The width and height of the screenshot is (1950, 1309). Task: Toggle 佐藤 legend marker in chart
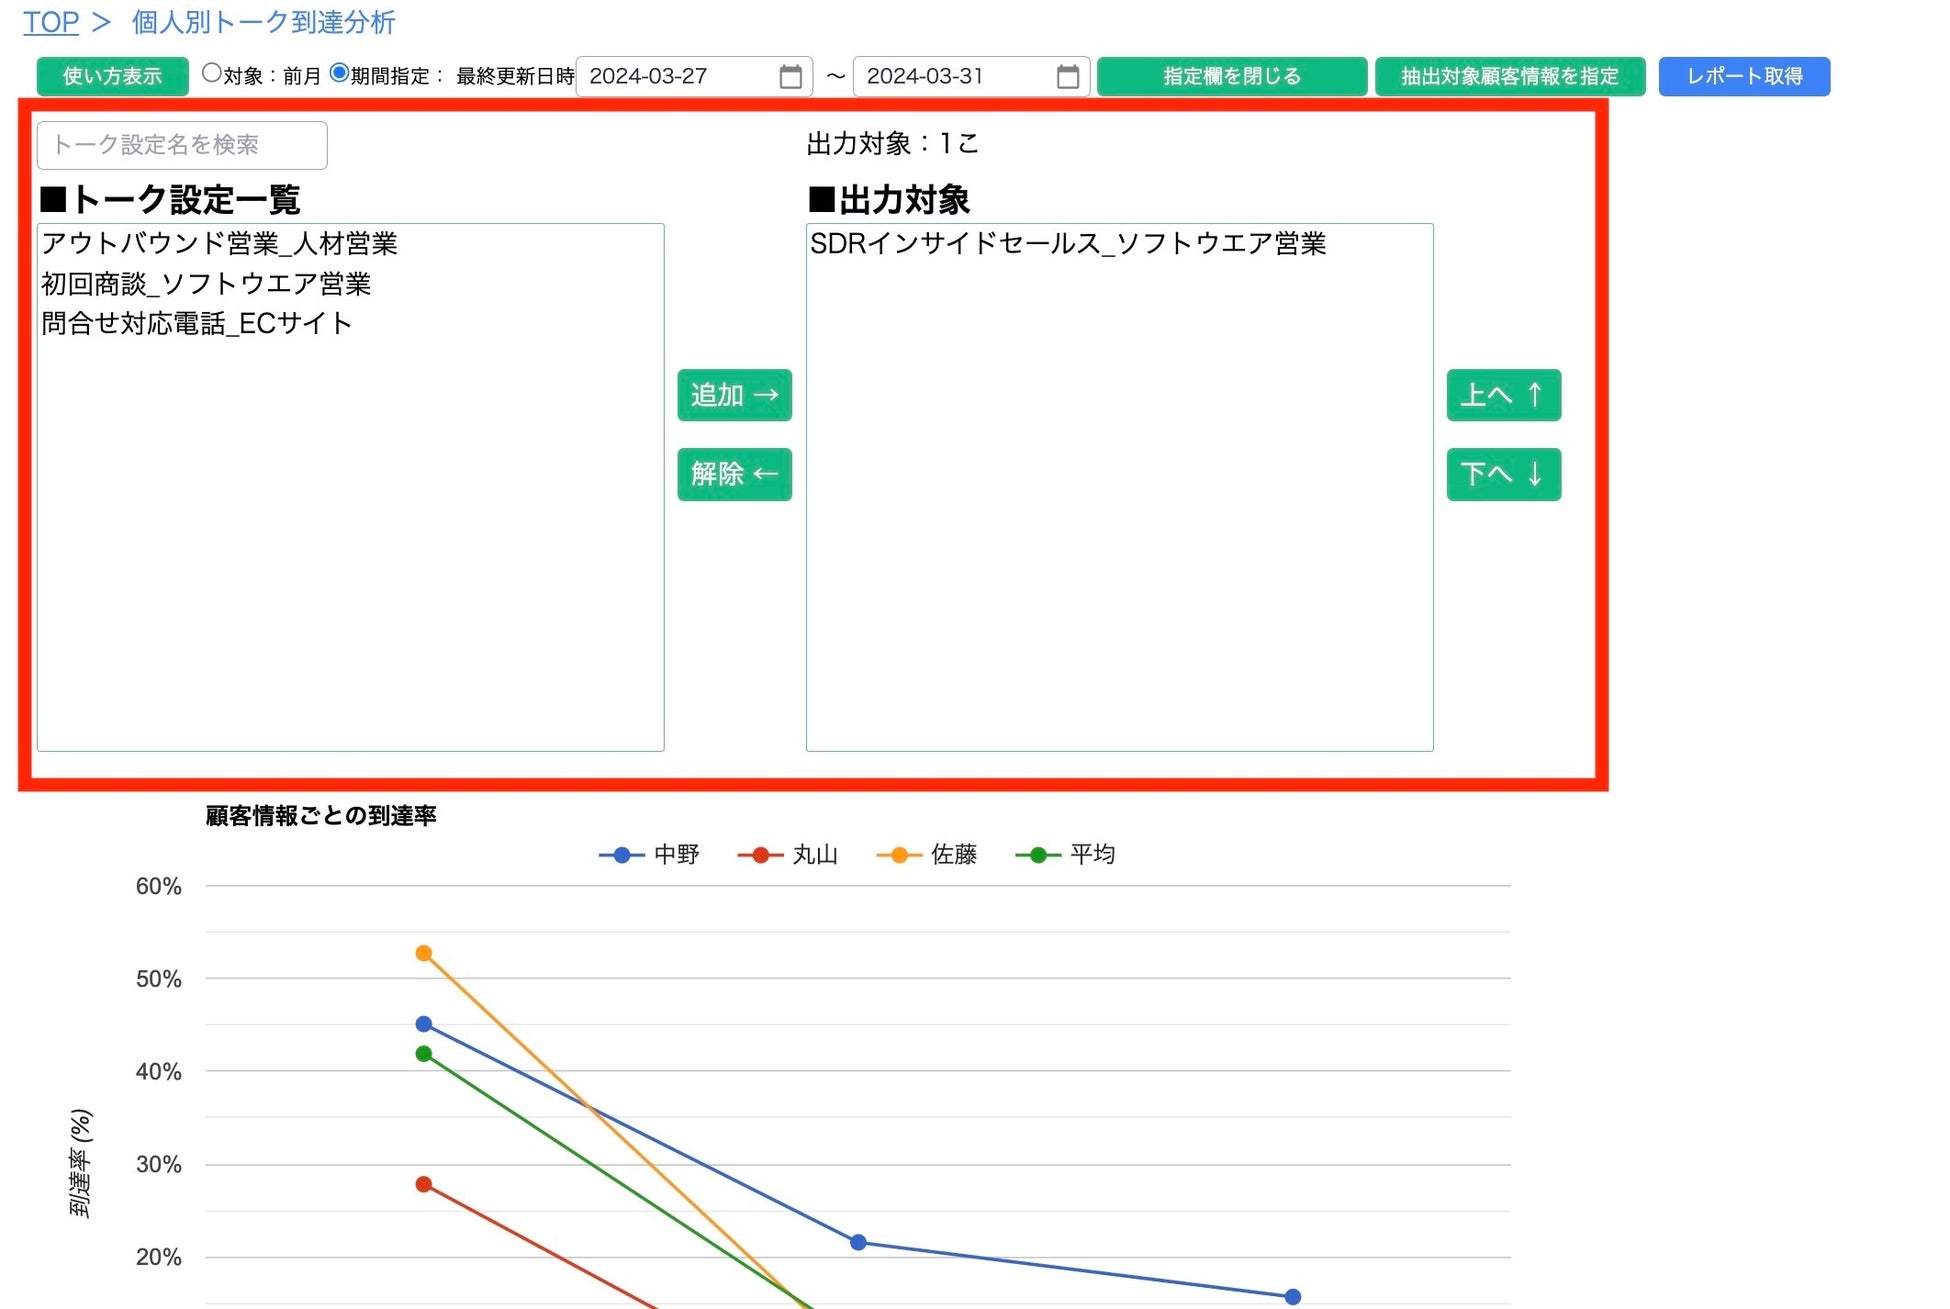pyautogui.click(x=899, y=855)
